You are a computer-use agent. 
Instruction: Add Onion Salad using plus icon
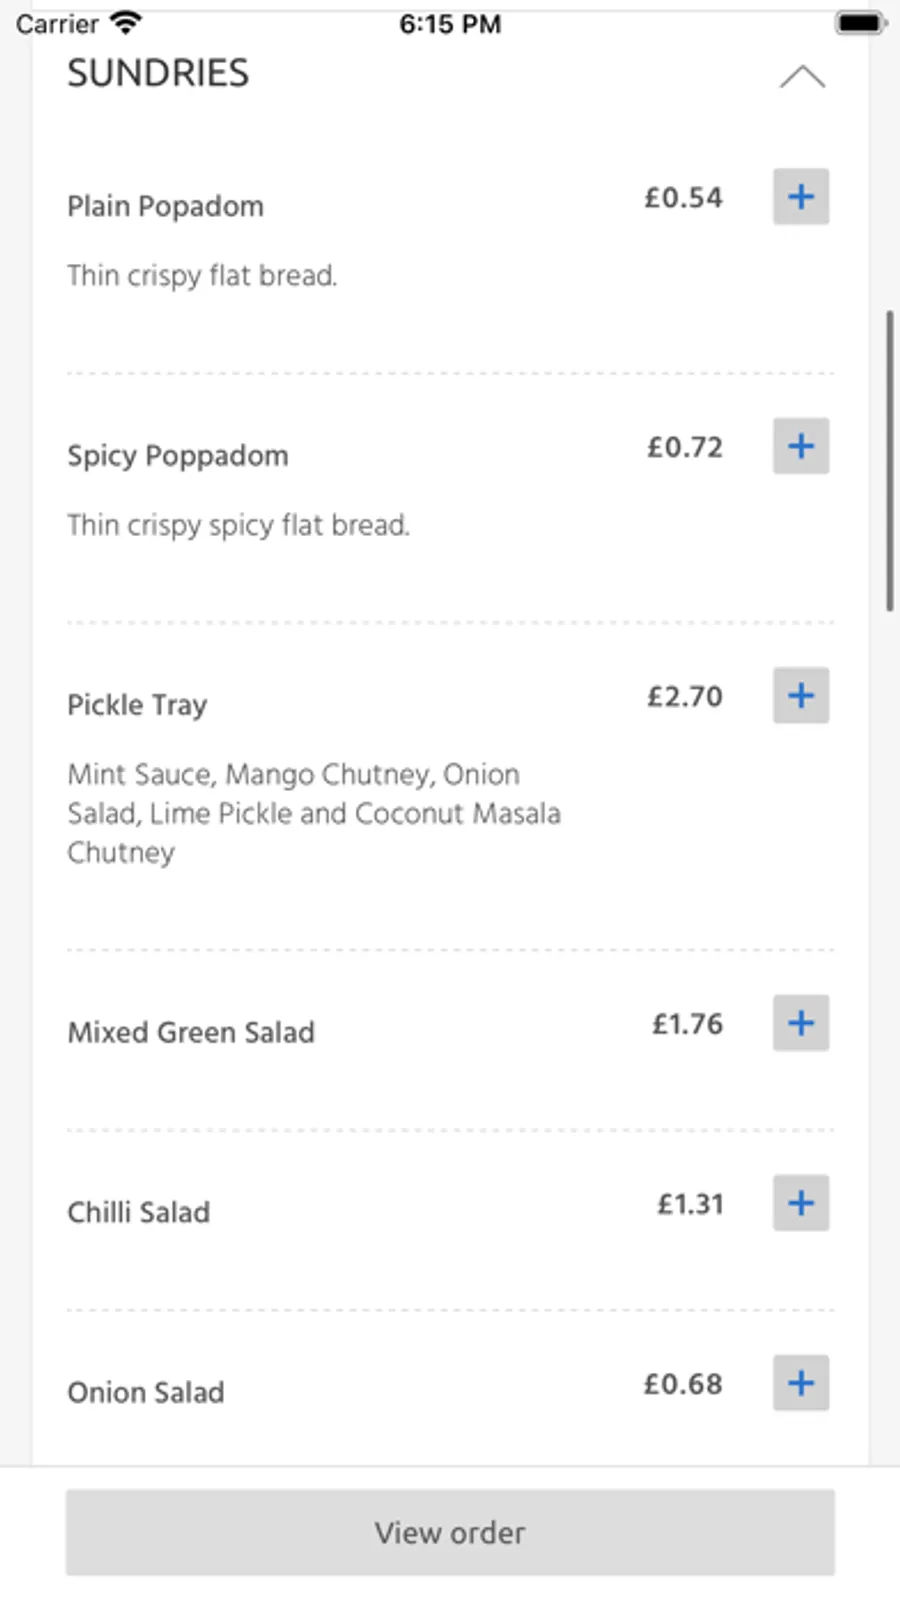point(800,1383)
